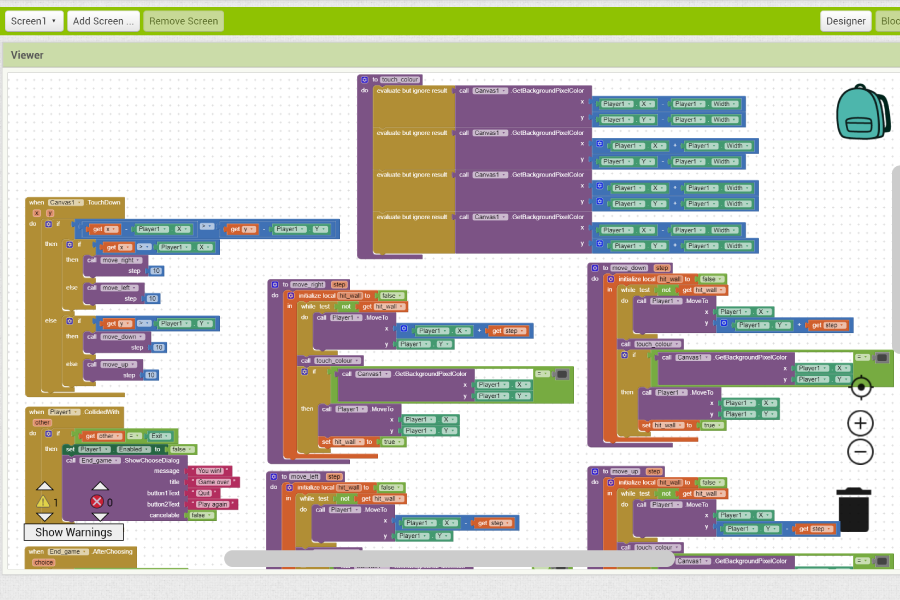
Task: Click the red error X indicator
Action: [x=97, y=502]
